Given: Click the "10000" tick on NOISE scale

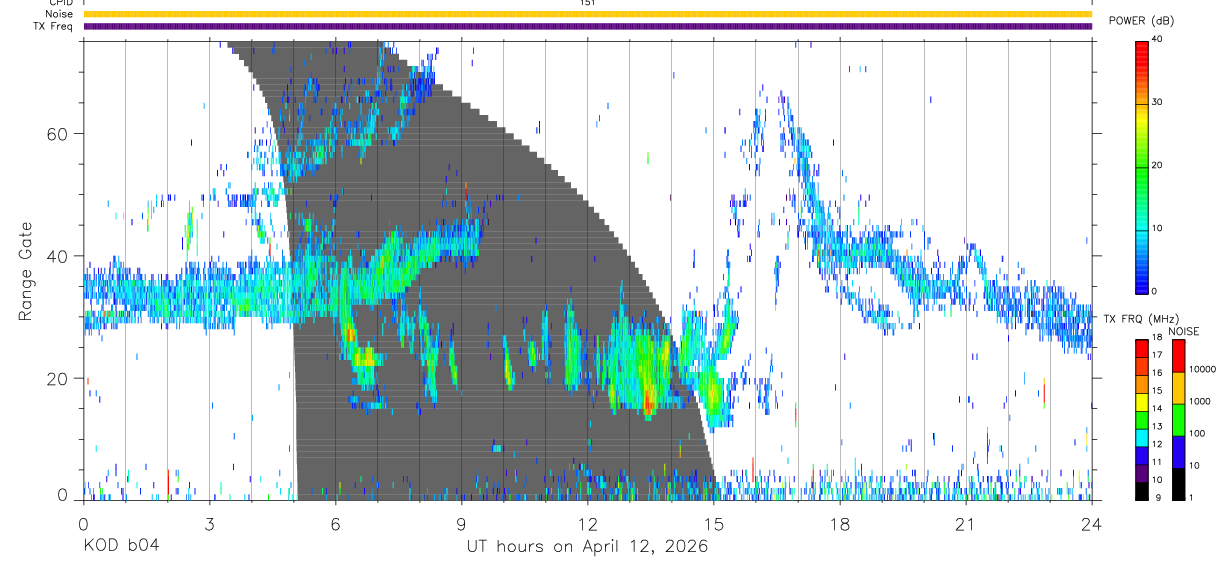Looking at the screenshot, I should 1201,369.
